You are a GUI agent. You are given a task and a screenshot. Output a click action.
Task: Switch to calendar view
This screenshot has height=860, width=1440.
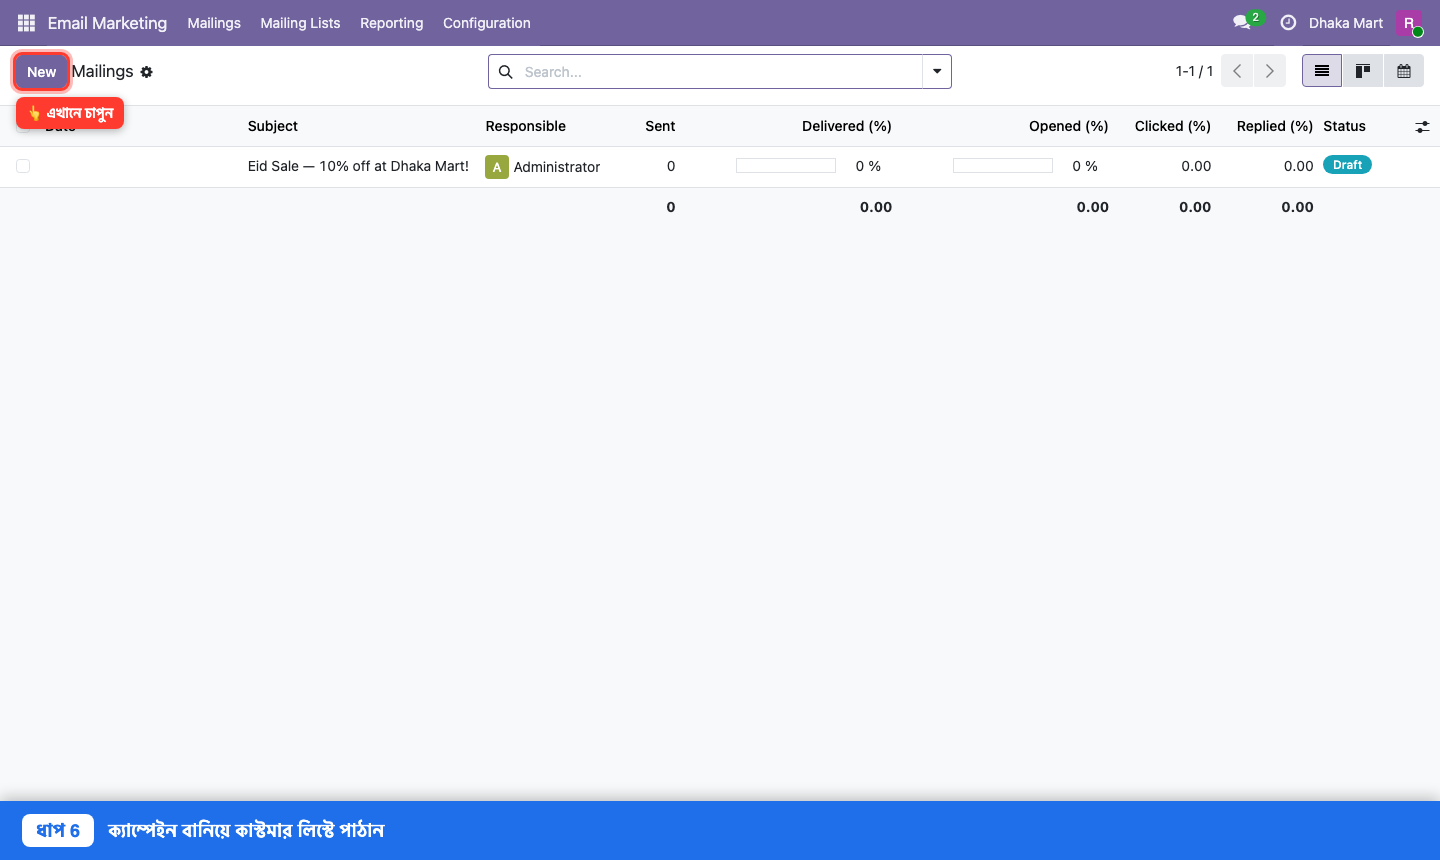click(1404, 71)
